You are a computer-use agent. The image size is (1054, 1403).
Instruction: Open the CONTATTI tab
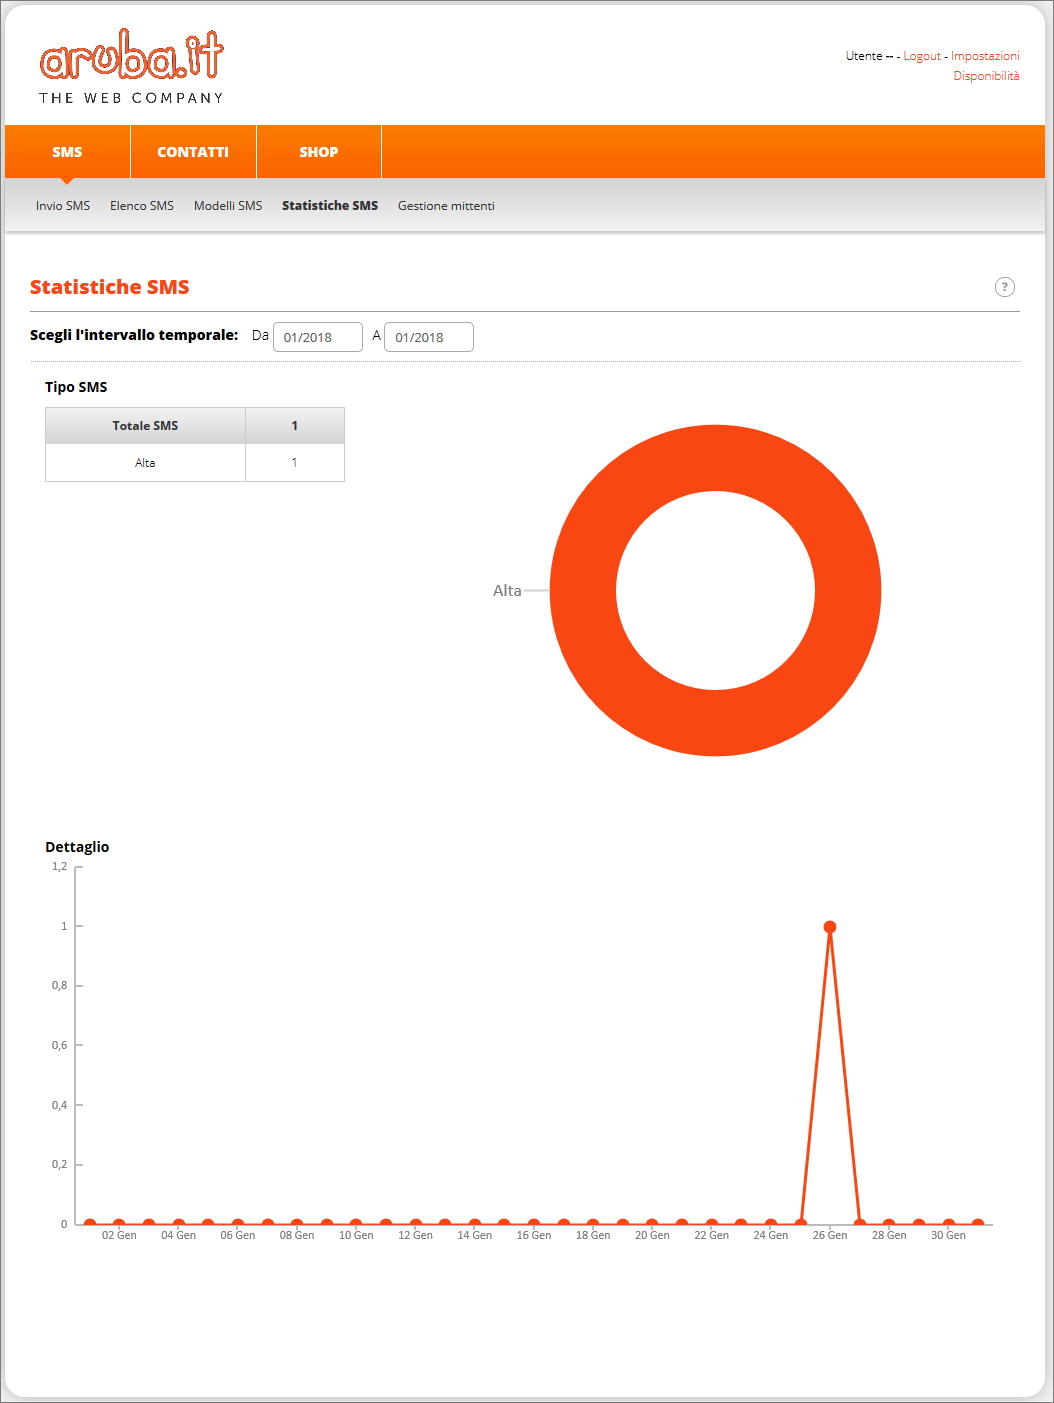pyautogui.click(x=193, y=152)
